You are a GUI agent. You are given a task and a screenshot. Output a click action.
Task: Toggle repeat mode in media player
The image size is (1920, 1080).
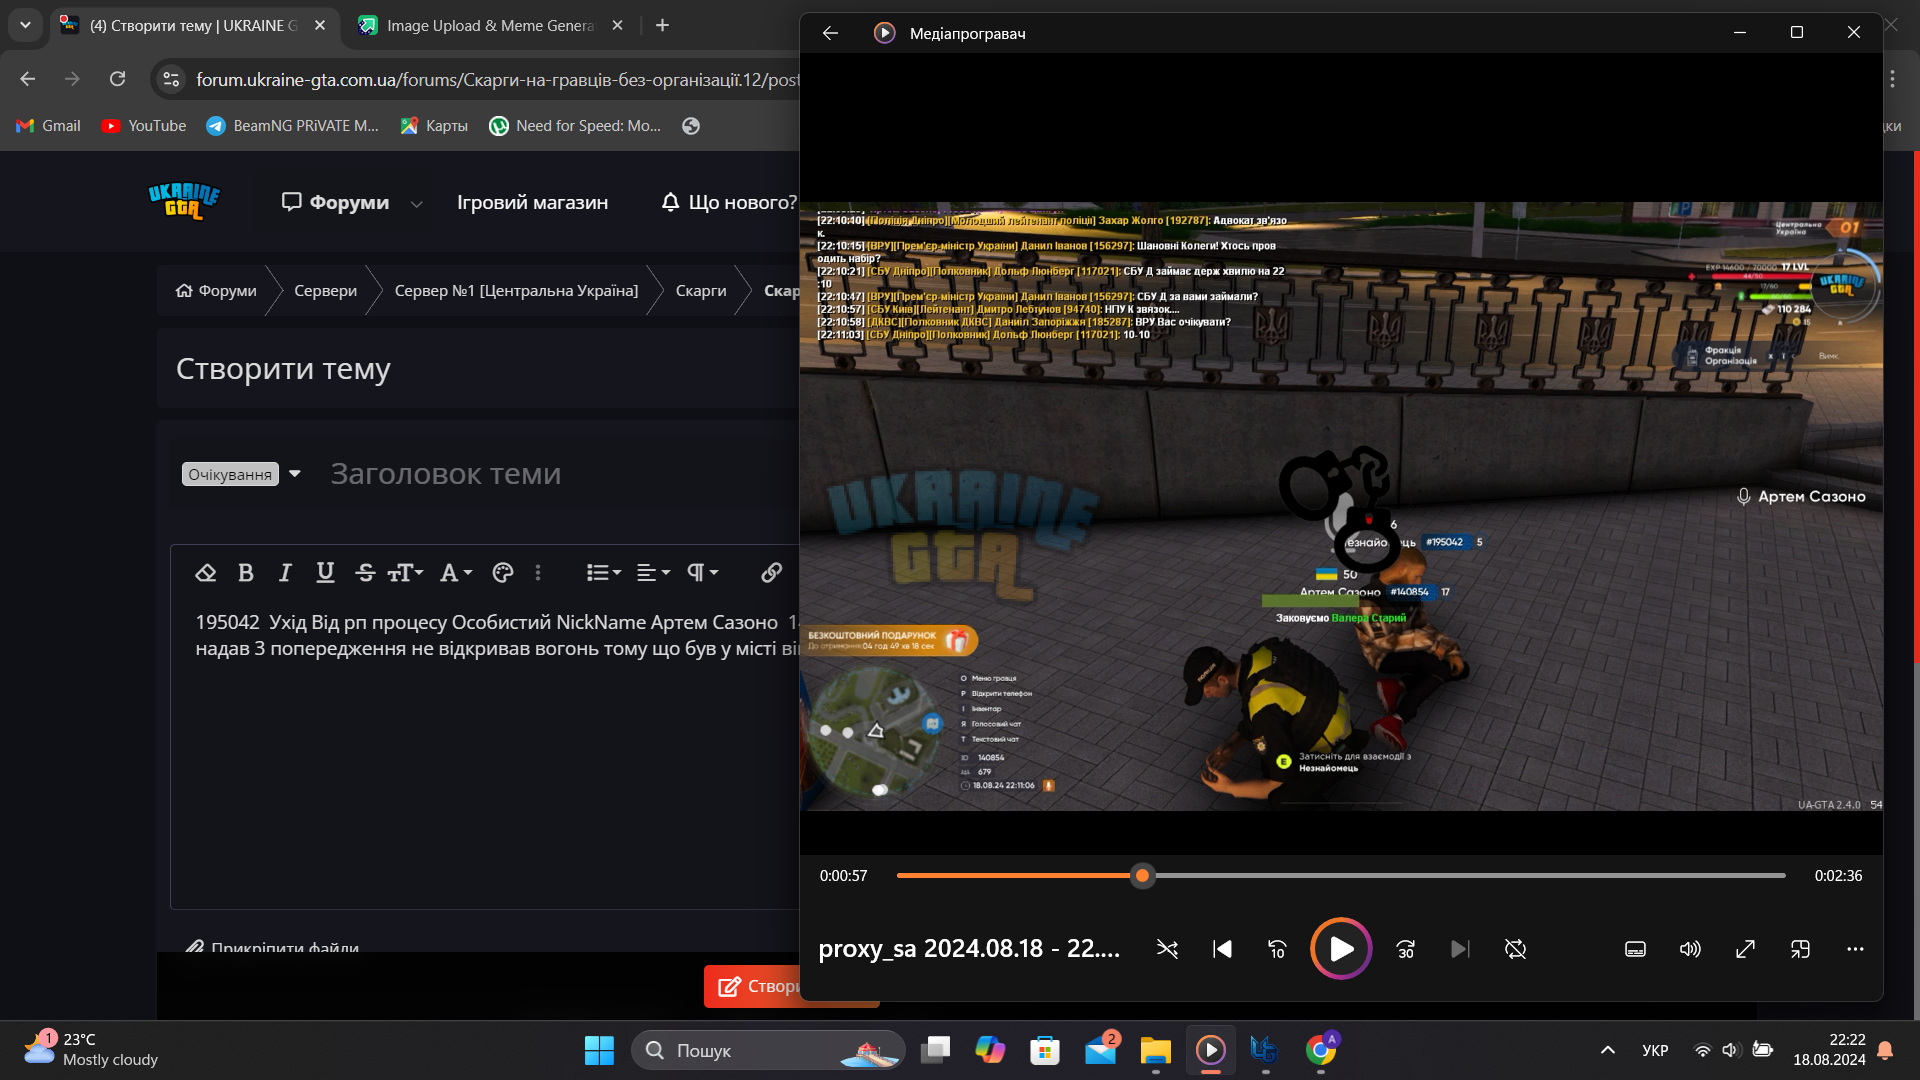click(1515, 949)
